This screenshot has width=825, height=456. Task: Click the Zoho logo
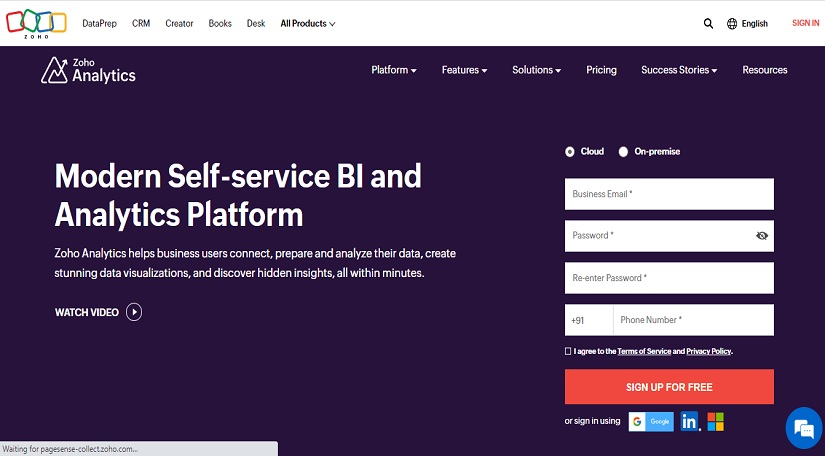(36, 24)
